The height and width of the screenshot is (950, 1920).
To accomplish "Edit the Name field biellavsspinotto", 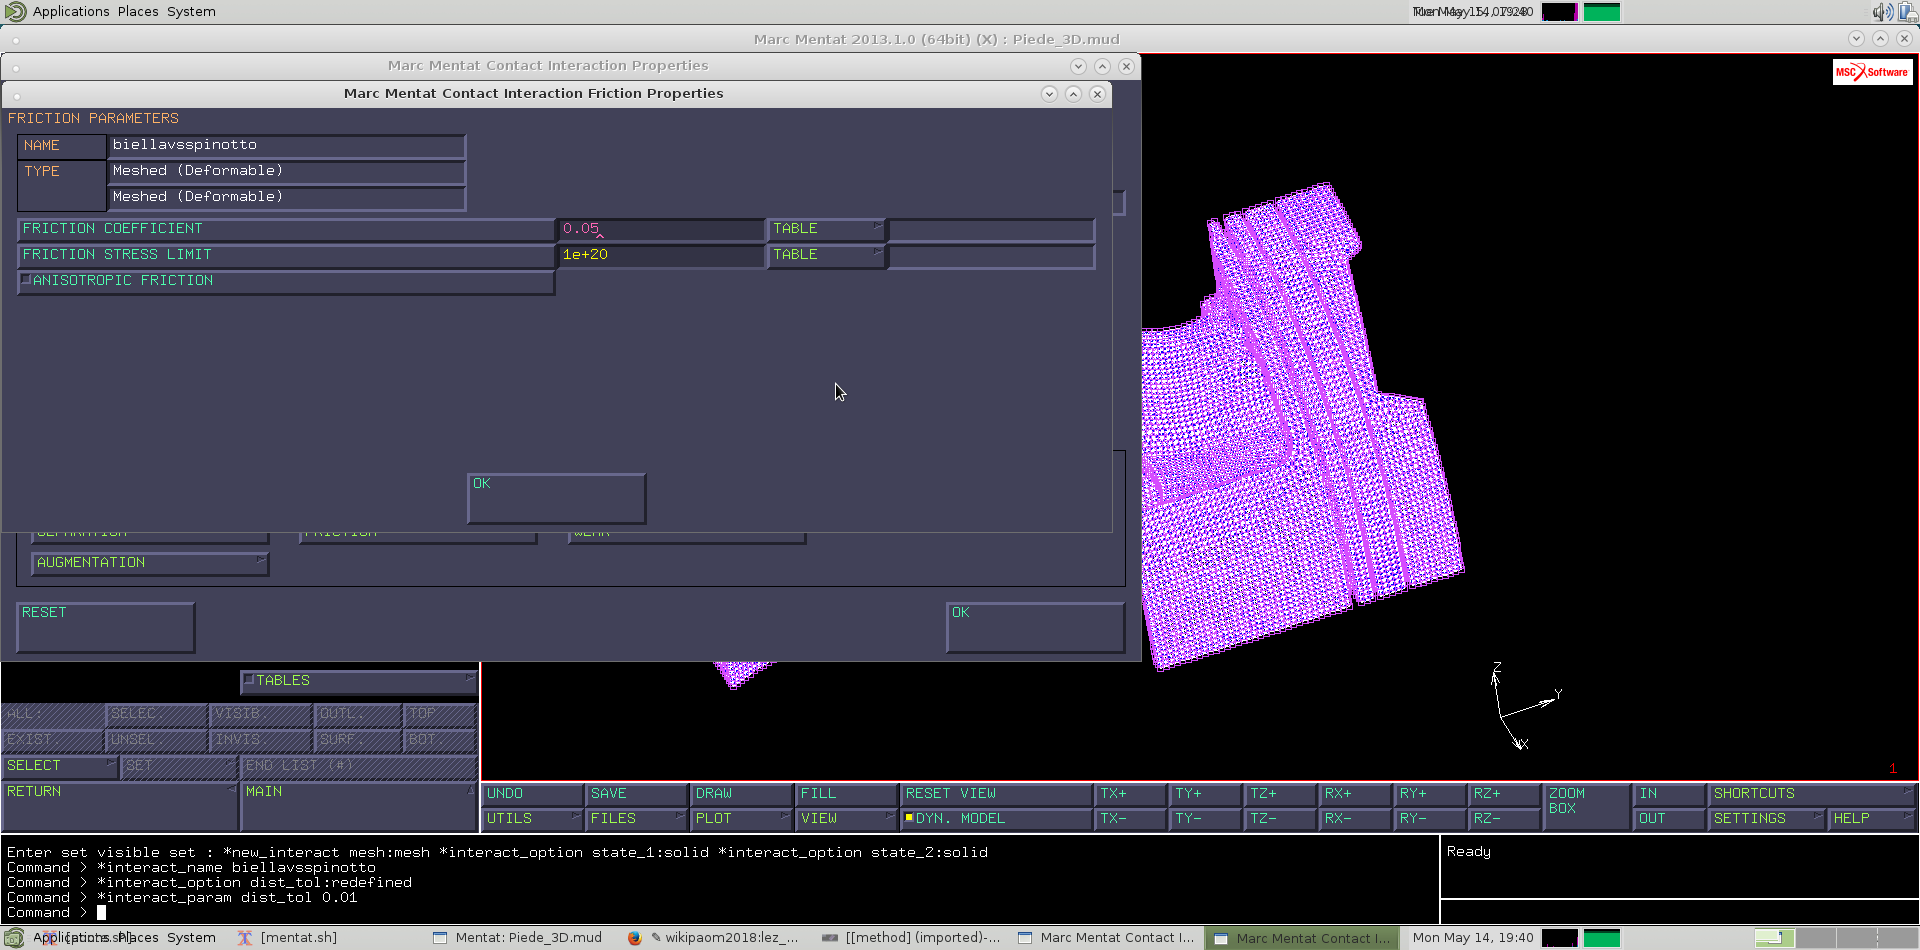I will [x=286, y=146].
